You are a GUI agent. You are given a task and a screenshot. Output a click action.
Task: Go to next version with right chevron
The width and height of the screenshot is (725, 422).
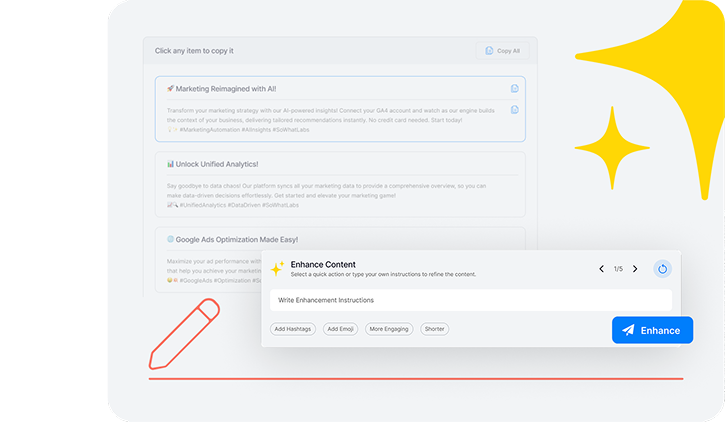pyautogui.click(x=635, y=269)
